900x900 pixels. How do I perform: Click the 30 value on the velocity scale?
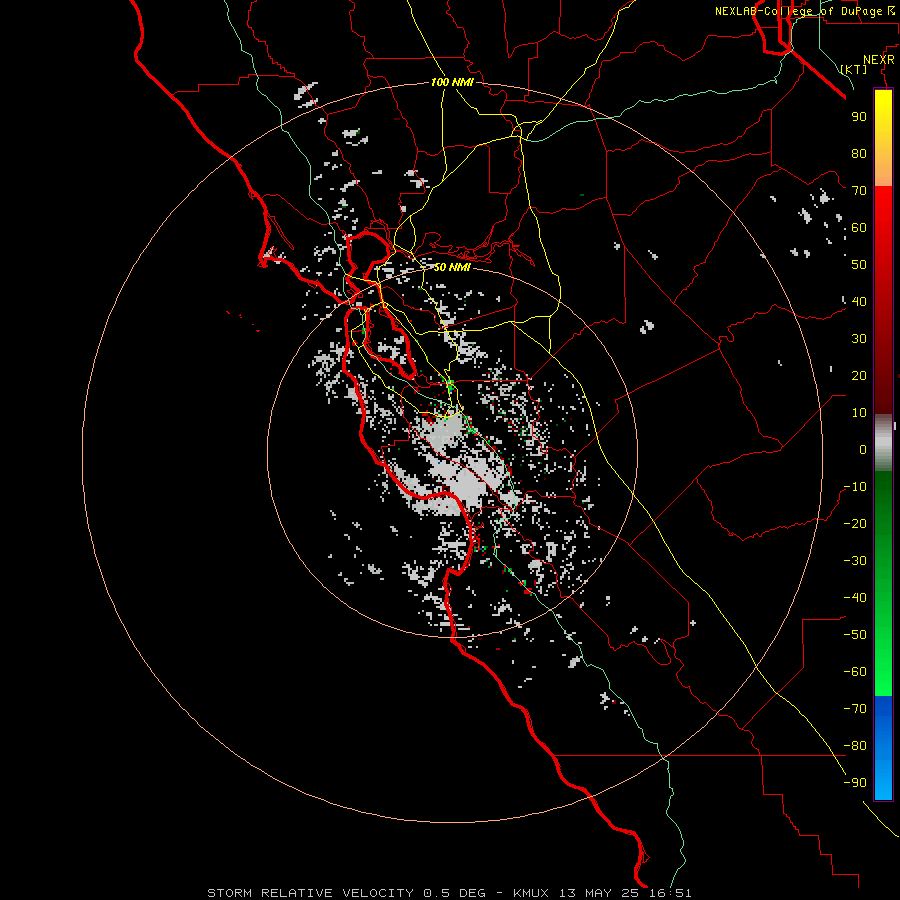click(859, 339)
